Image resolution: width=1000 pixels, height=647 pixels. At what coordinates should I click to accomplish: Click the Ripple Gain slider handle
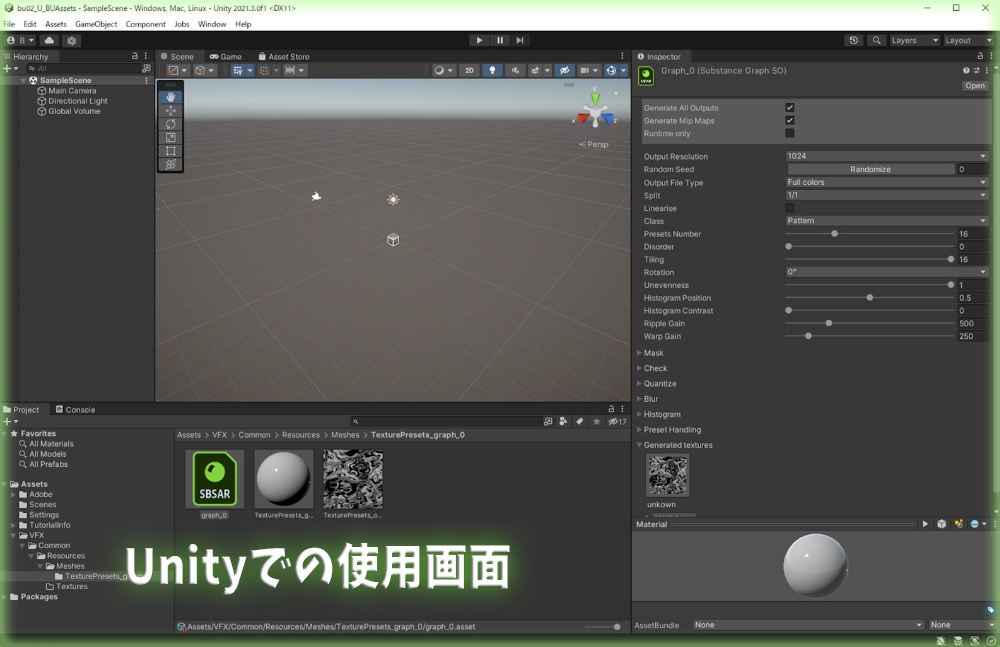click(x=828, y=324)
